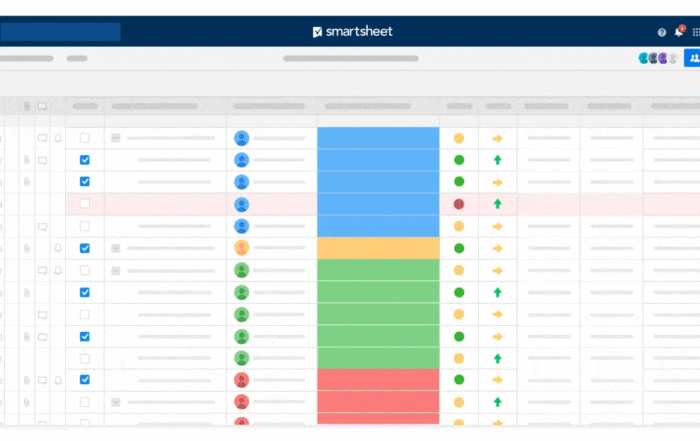Click the help question mark icon

click(662, 32)
